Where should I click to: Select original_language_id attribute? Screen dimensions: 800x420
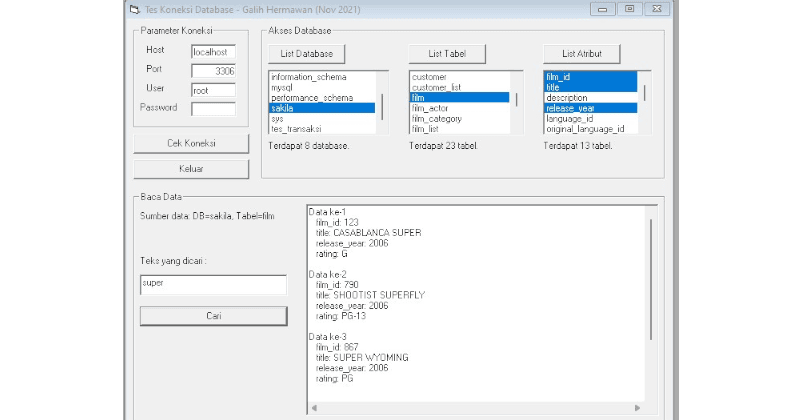click(x=591, y=129)
